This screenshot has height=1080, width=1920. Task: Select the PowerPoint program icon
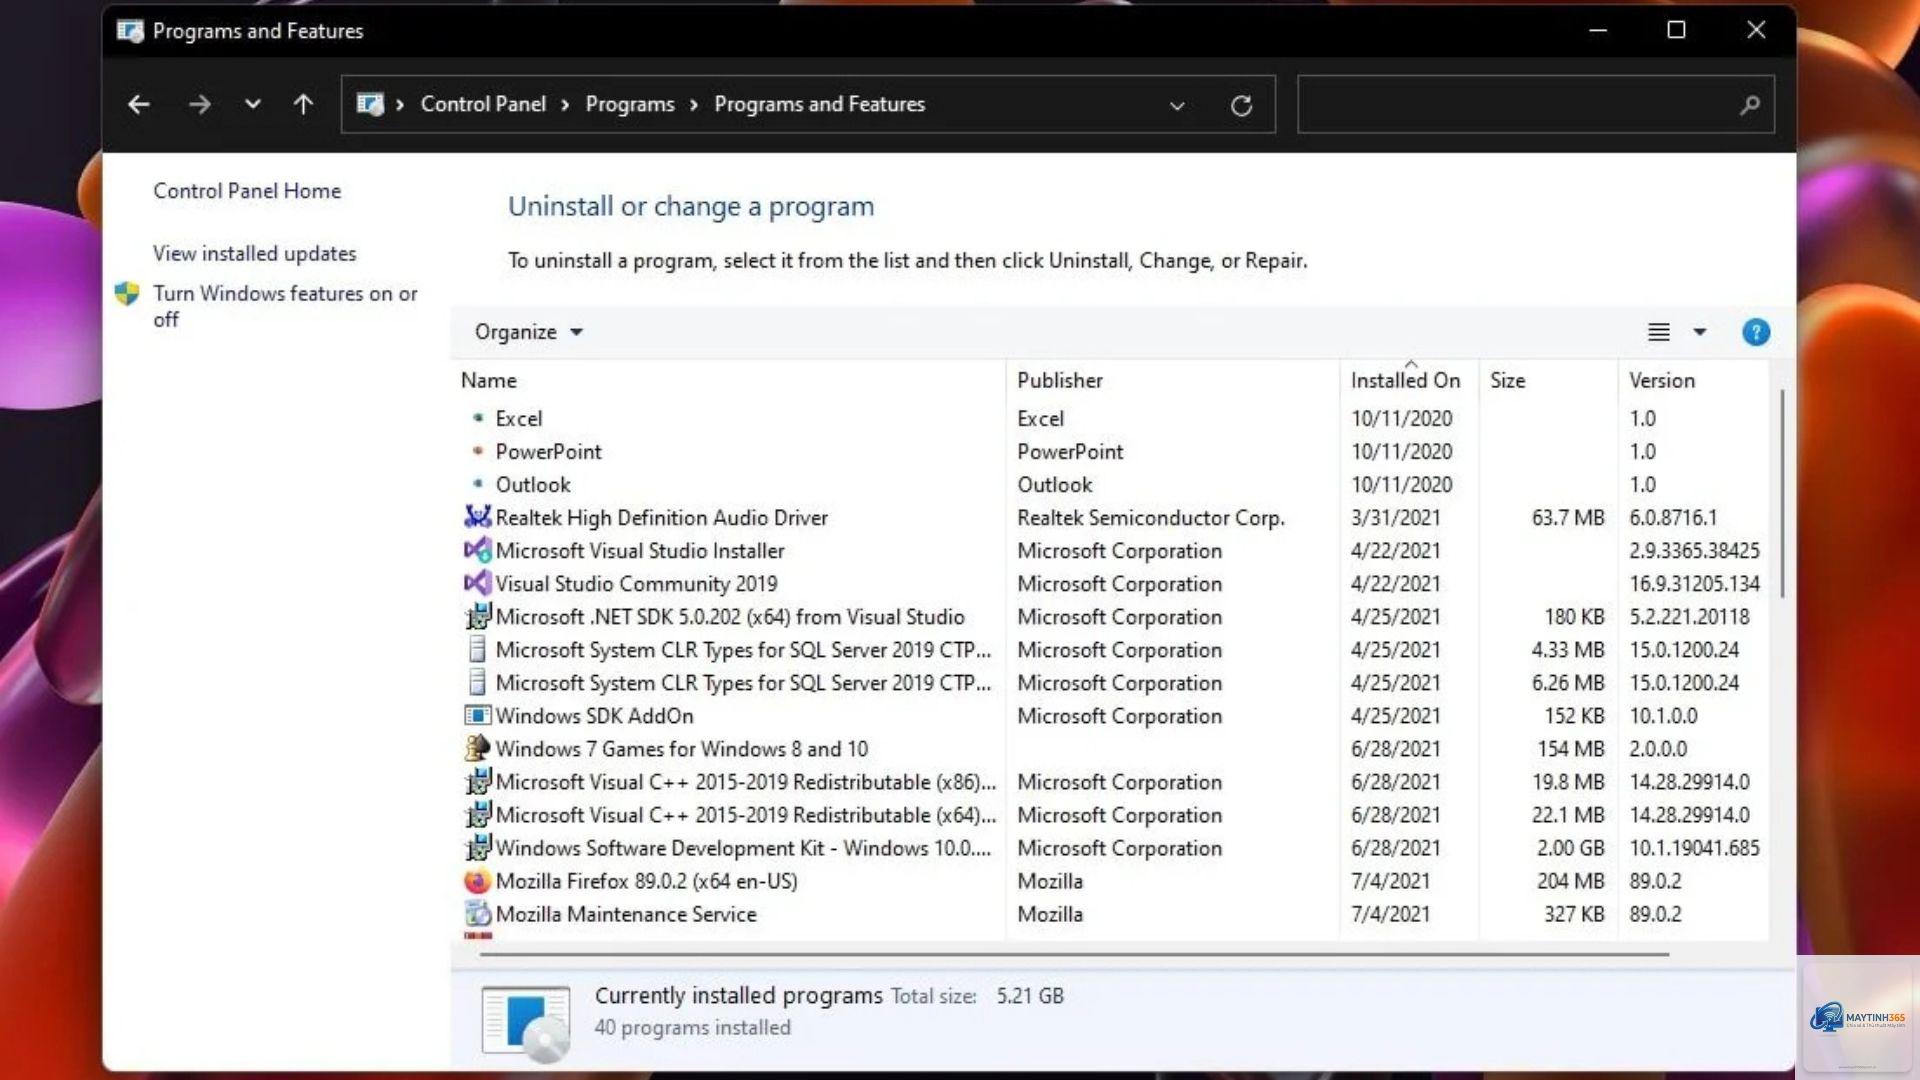478,451
